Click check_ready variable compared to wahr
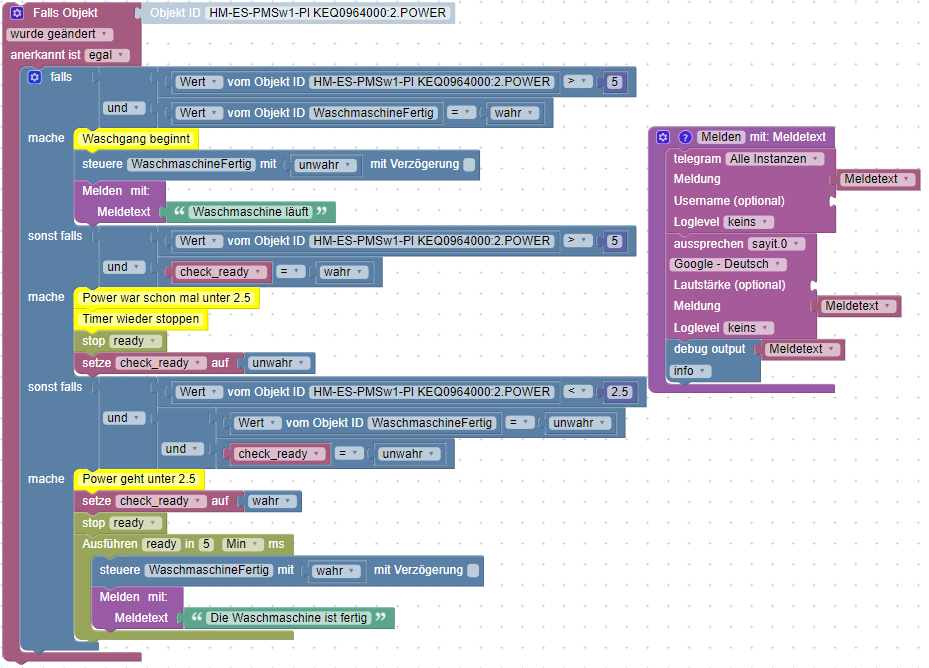This screenshot has height=668, width=929. tap(219, 272)
